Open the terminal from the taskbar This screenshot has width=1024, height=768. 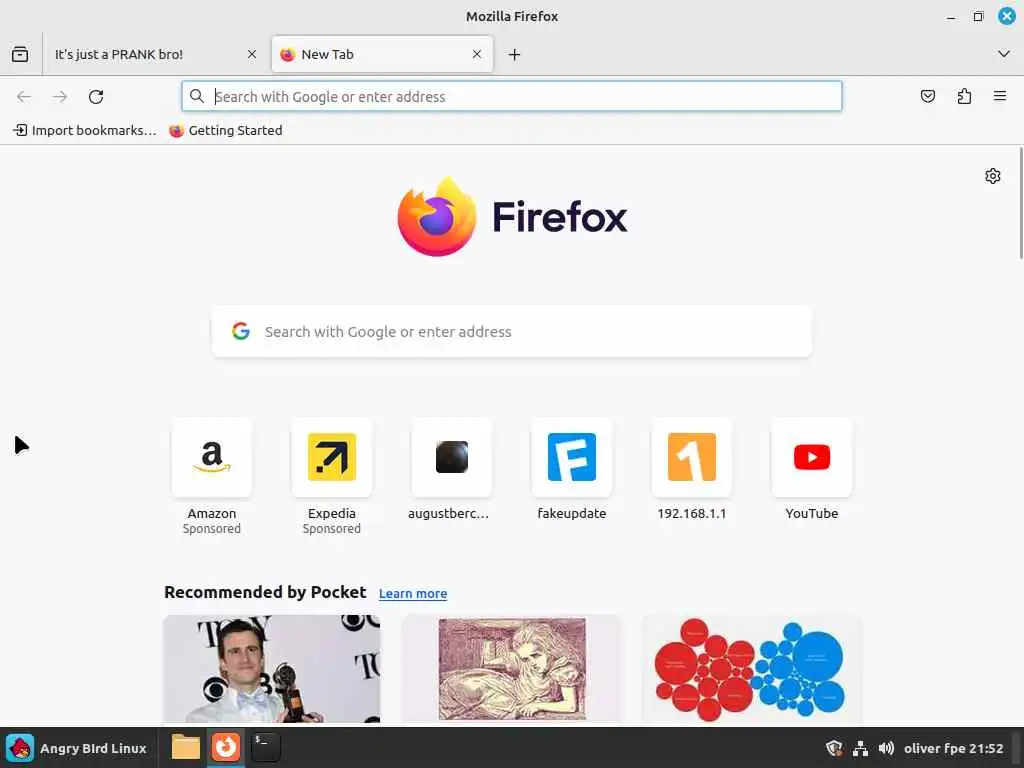(x=265, y=747)
